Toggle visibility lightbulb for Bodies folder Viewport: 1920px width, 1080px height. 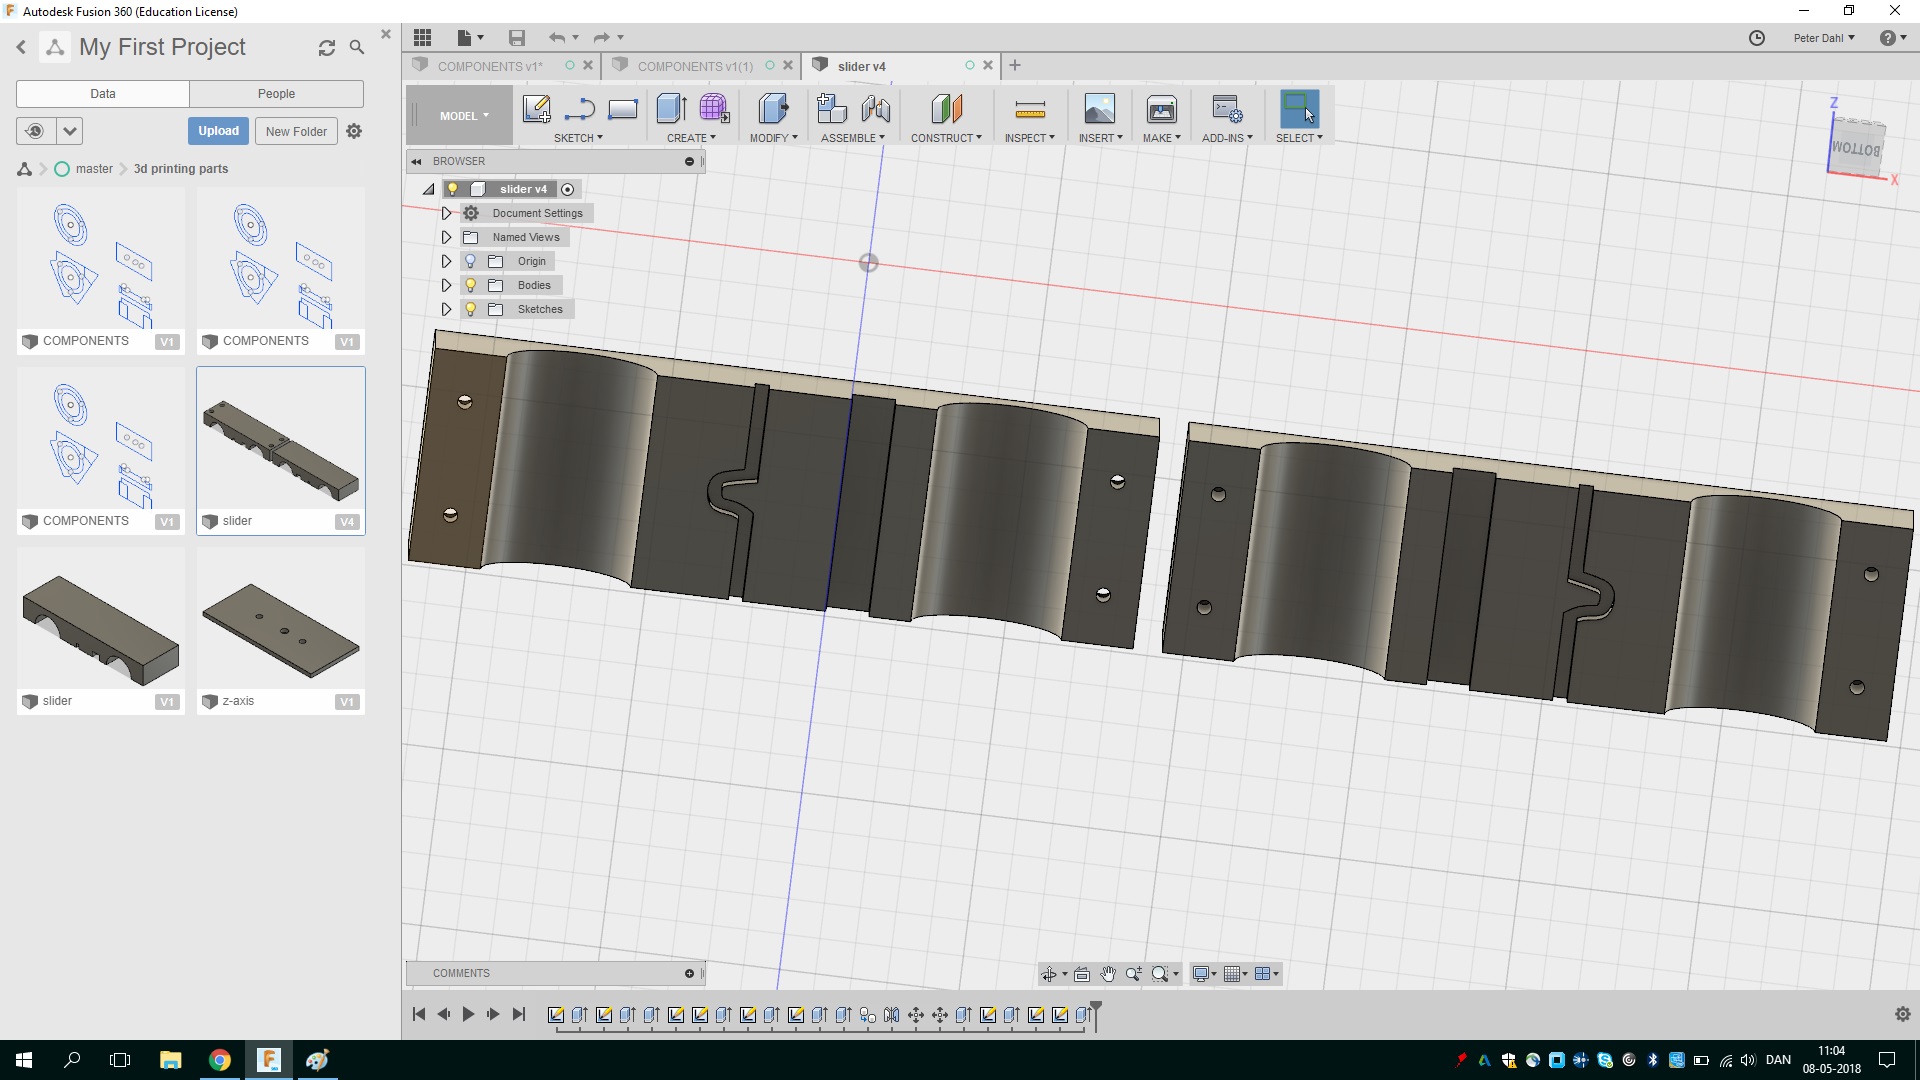(470, 285)
